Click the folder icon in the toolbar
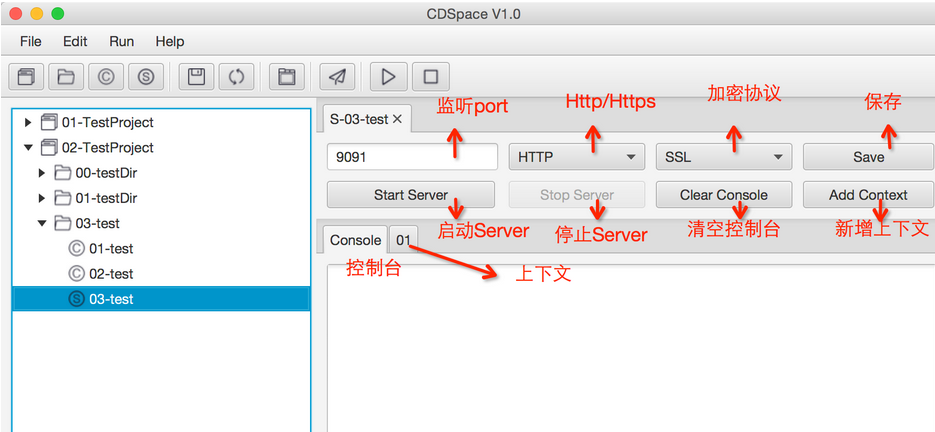Image resolution: width=935 pixels, height=432 pixels. (x=67, y=76)
